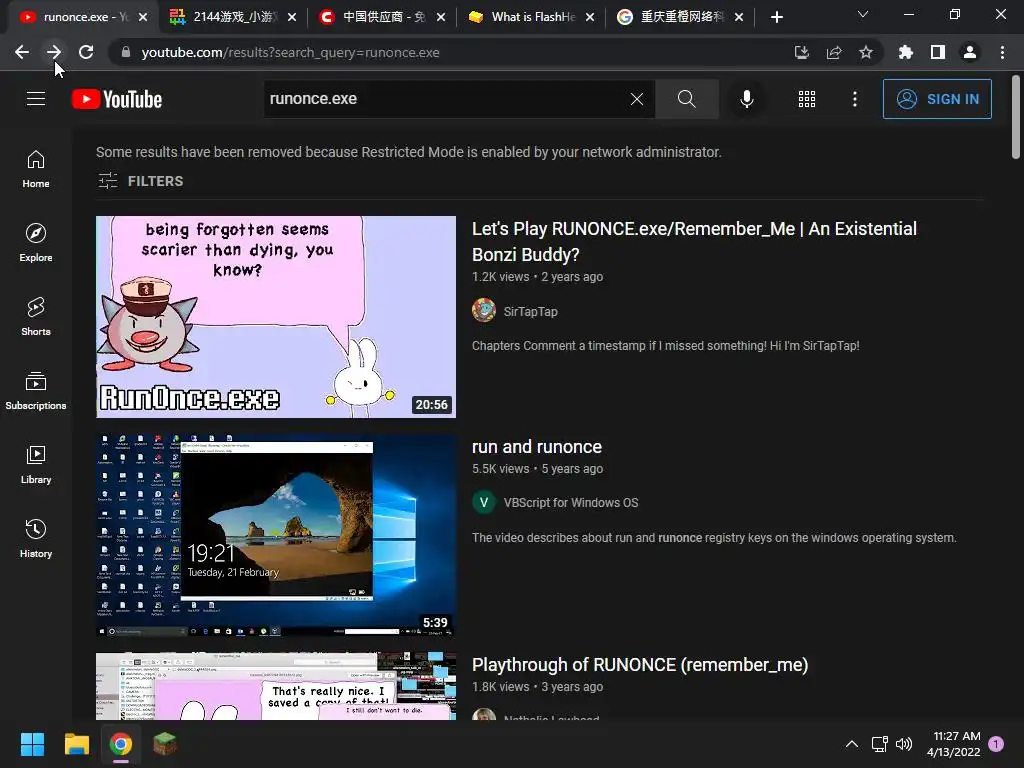1024x768 pixels.
Task: Open SirTapTap channel name link
Action: click(530, 312)
